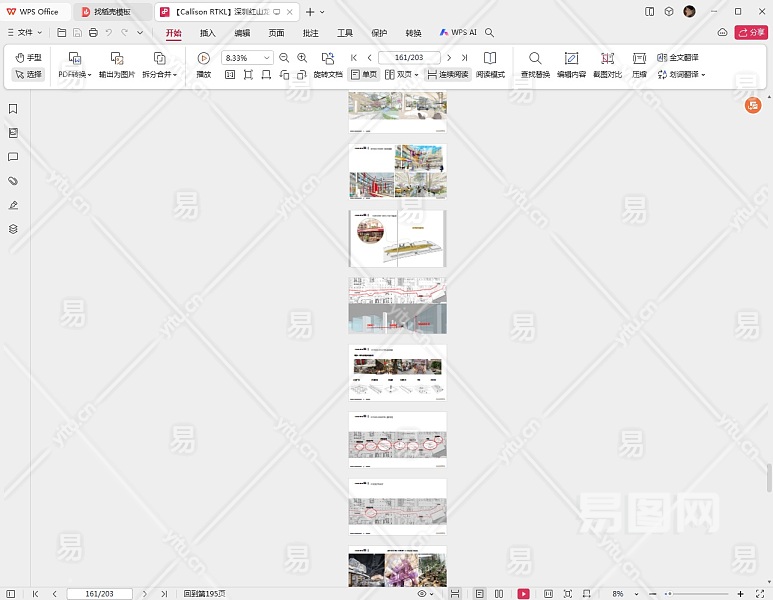Screen dimensions: 773x600
Task: Click the 分享 share button
Action: coord(751,33)
